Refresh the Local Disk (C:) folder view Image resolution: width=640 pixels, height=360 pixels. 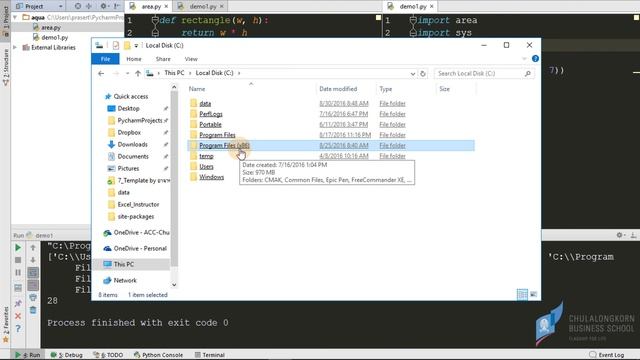click(x=423, y=73)
